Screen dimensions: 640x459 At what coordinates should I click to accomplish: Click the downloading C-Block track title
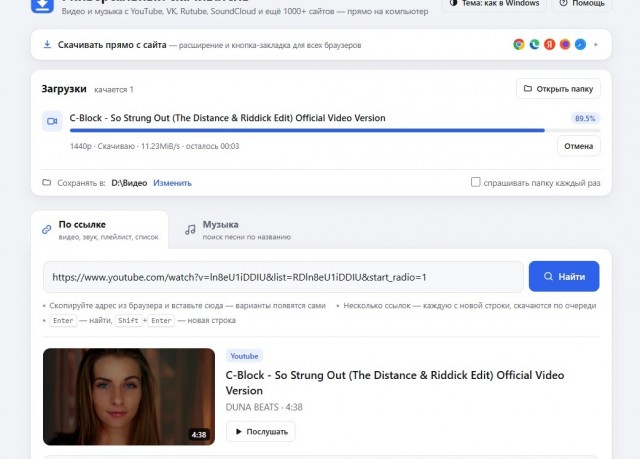tap(227, 118)
